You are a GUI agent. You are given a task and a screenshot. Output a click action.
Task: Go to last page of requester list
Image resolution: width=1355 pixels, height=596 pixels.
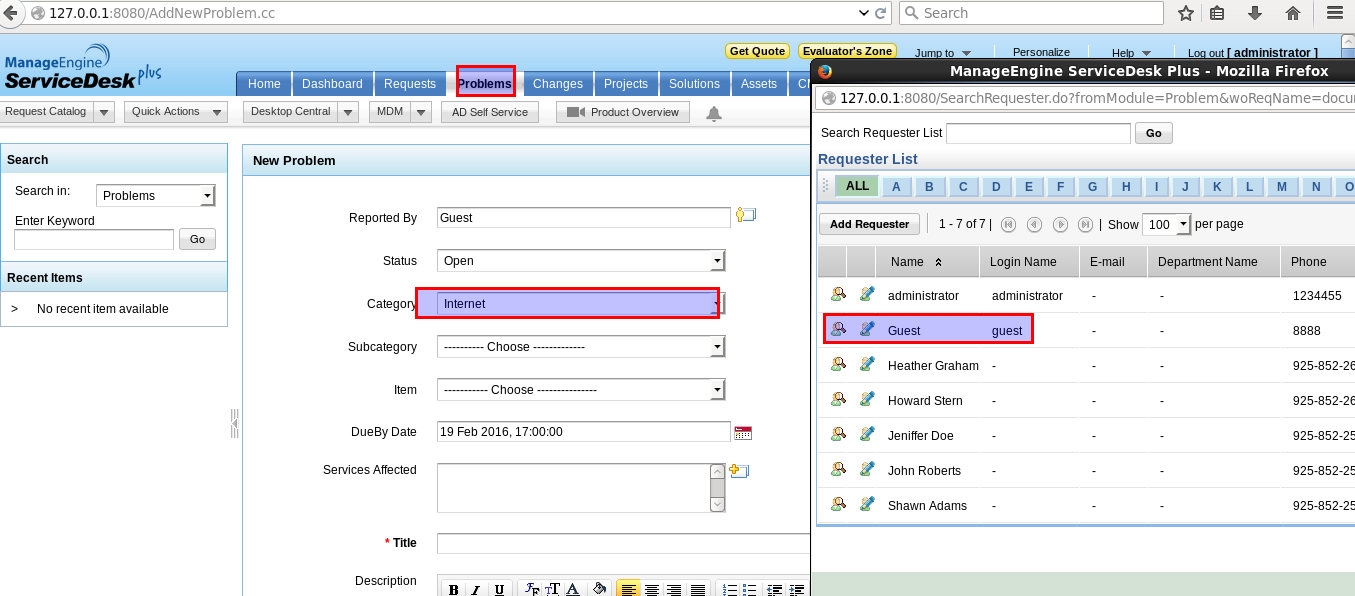1085,225
